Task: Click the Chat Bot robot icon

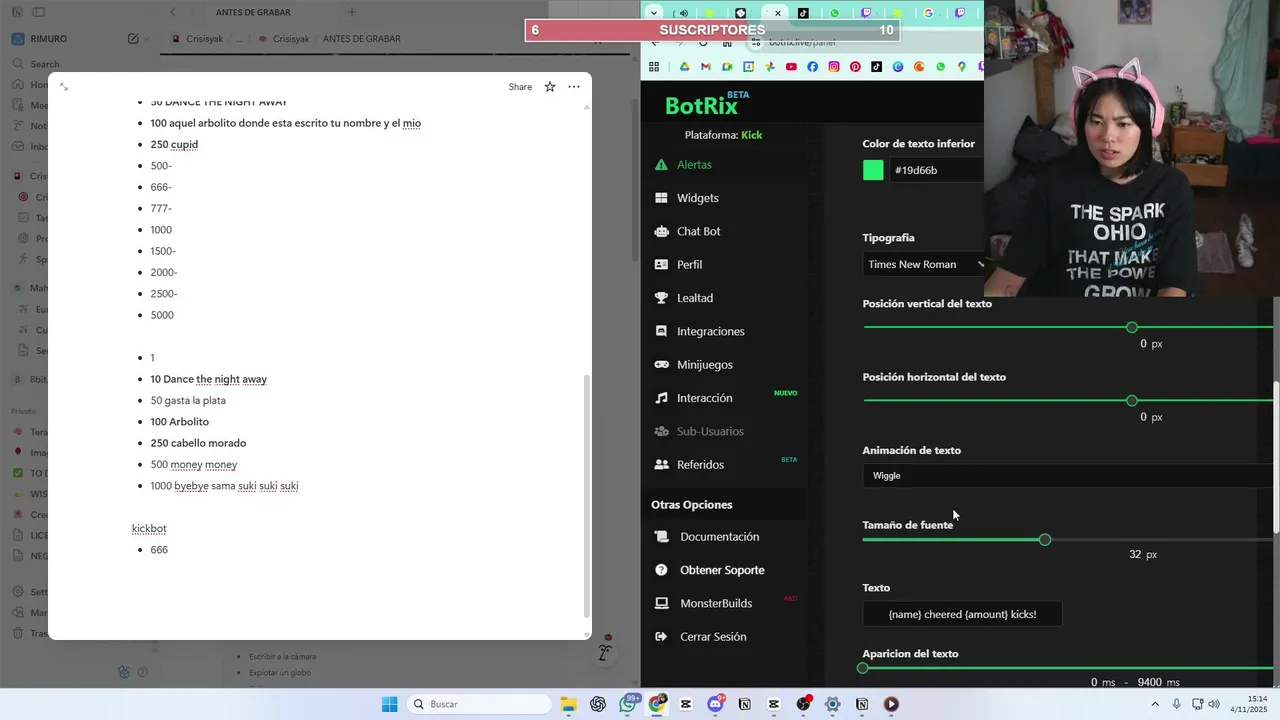Action: point(661,231)
